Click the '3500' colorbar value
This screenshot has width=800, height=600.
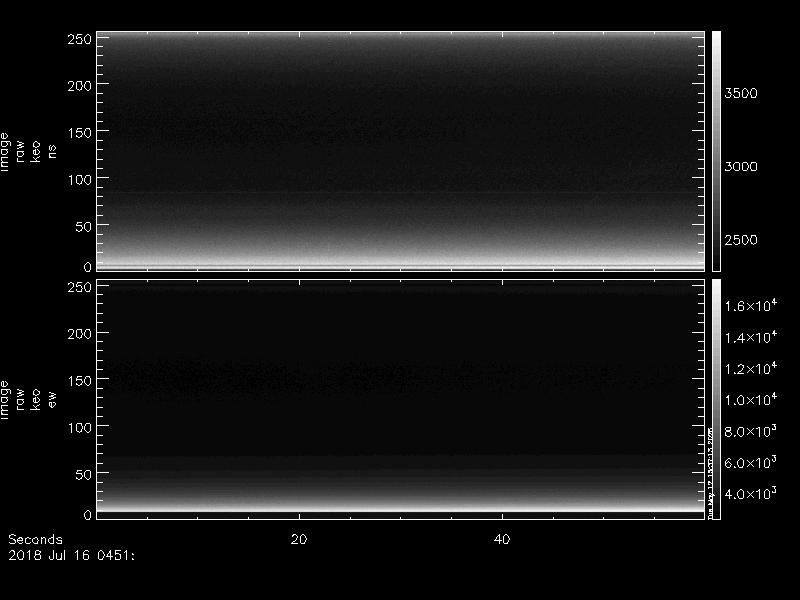[x=741, y=93]
